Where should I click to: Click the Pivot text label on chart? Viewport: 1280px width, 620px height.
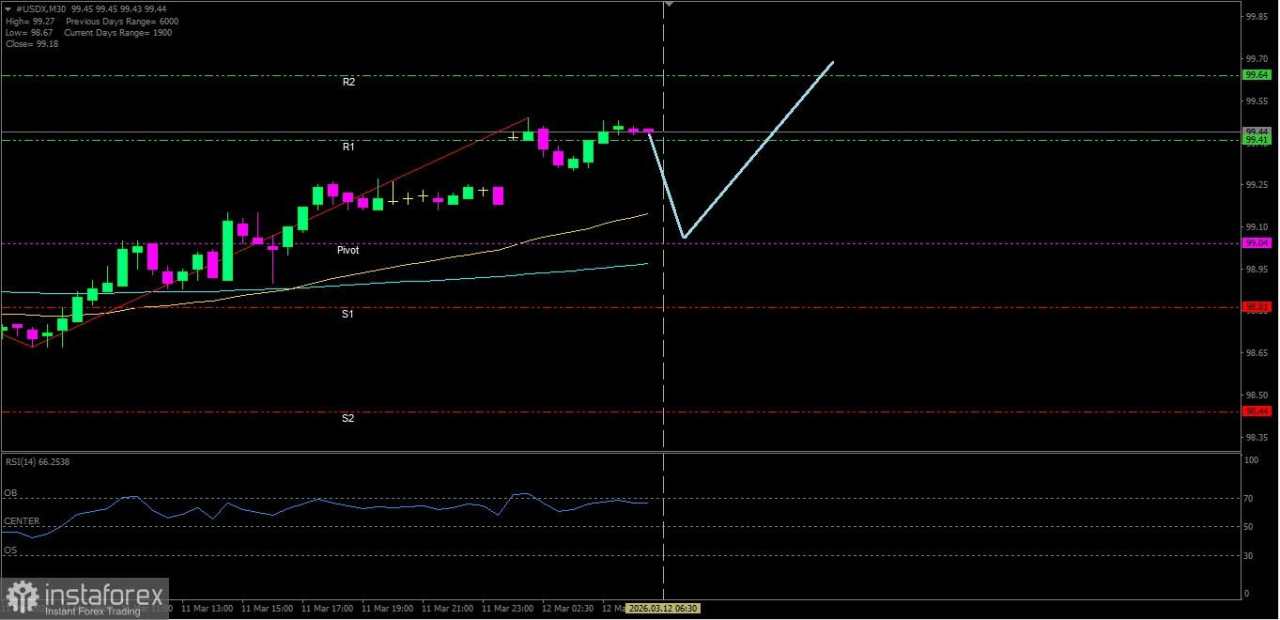point(347,249)
